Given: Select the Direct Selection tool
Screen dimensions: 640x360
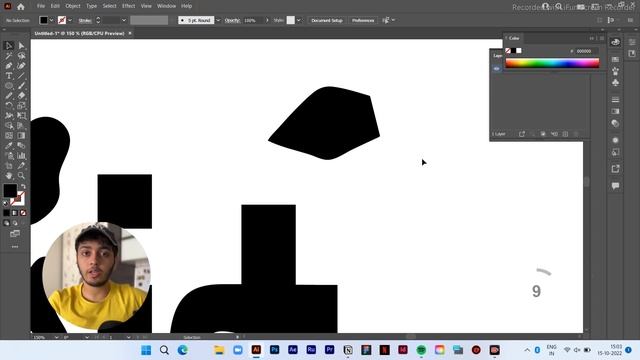Looking at the screenshot, I should [21, 46].
